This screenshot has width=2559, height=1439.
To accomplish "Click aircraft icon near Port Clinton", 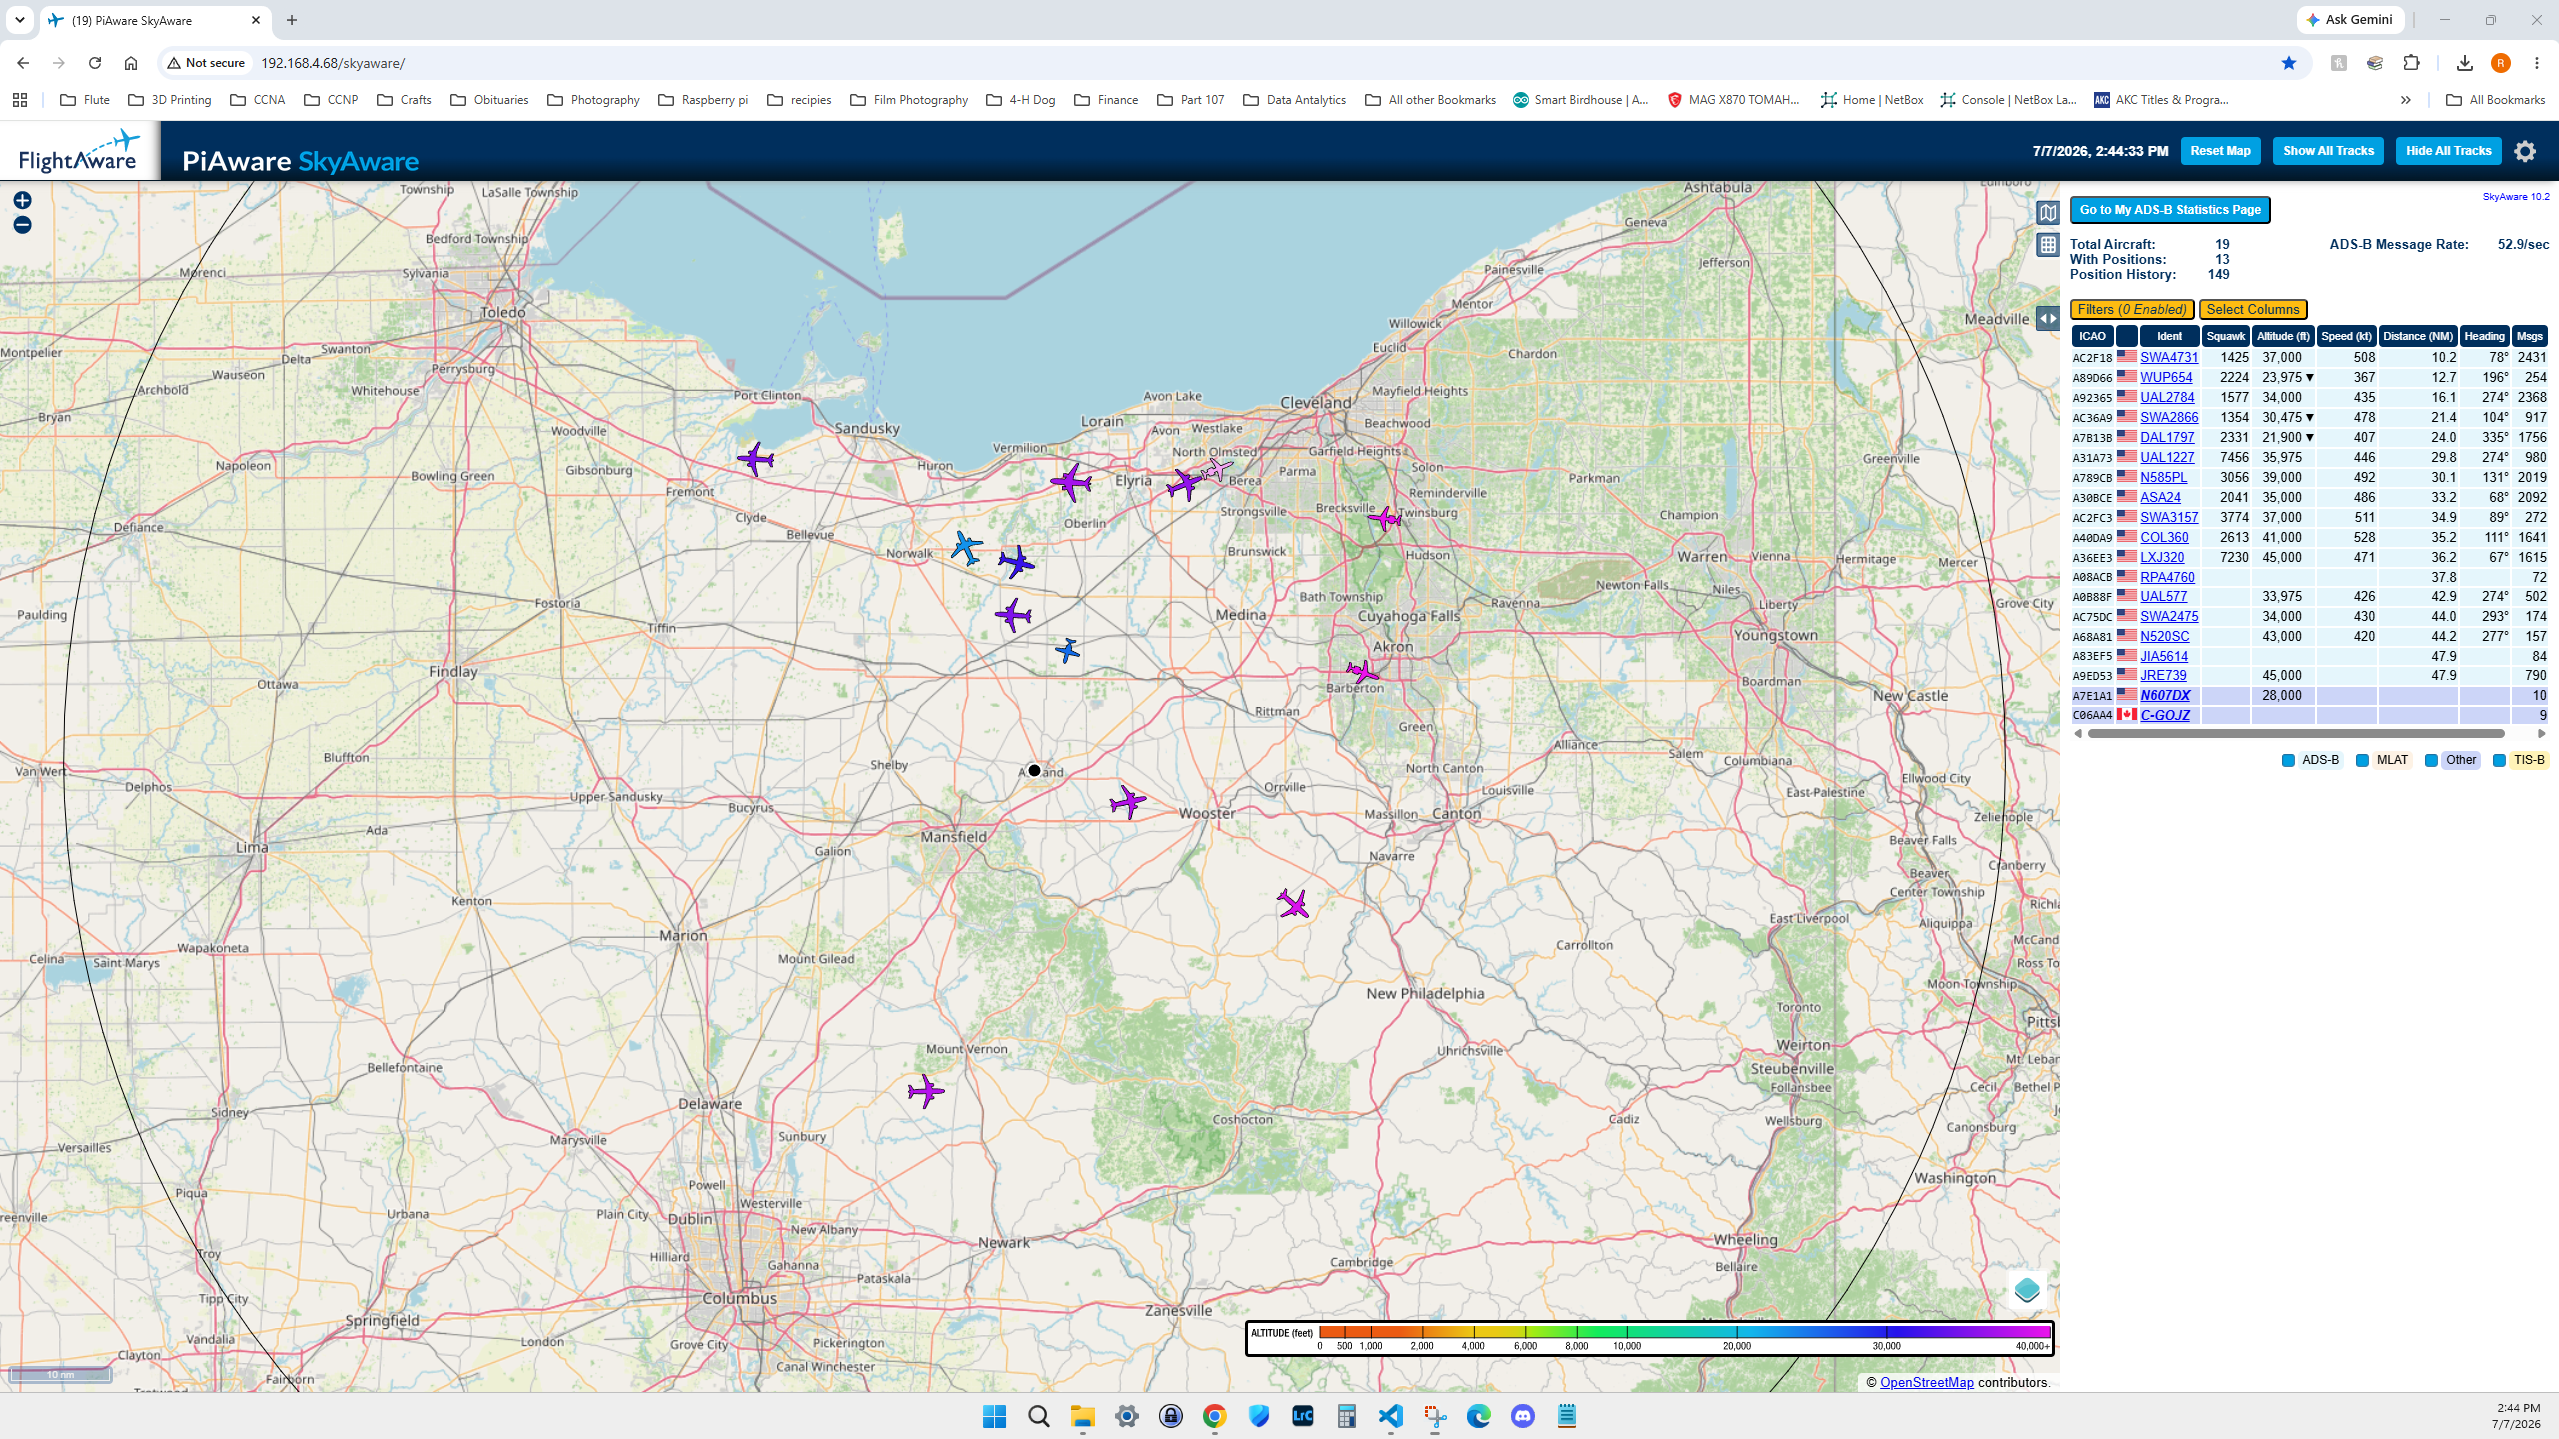I will 756,459.
